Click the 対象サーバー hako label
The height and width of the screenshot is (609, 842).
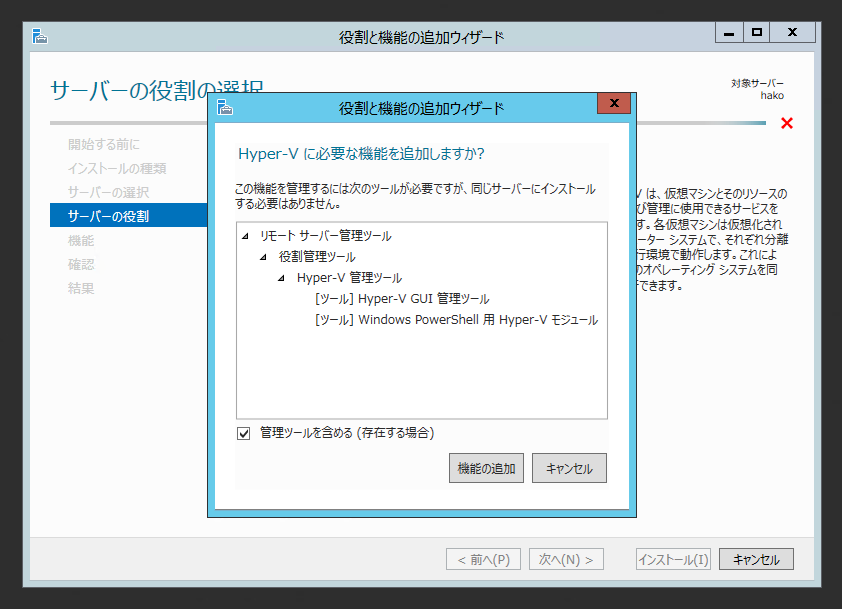click(757, 89)
